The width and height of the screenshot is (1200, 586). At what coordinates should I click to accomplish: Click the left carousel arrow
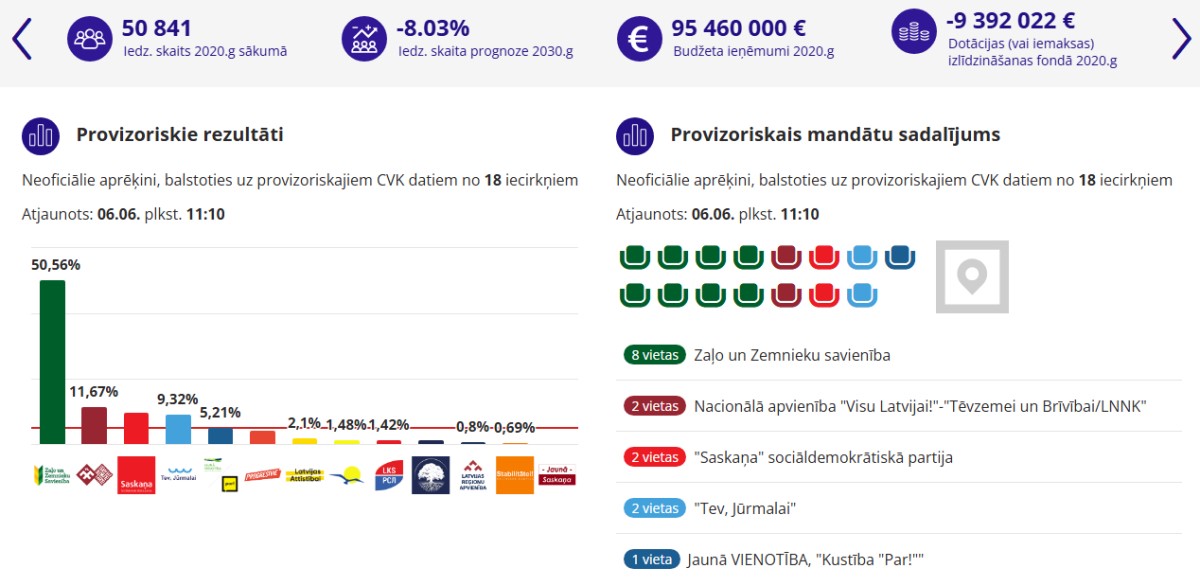pyautogui.click(x=22, y=39)
